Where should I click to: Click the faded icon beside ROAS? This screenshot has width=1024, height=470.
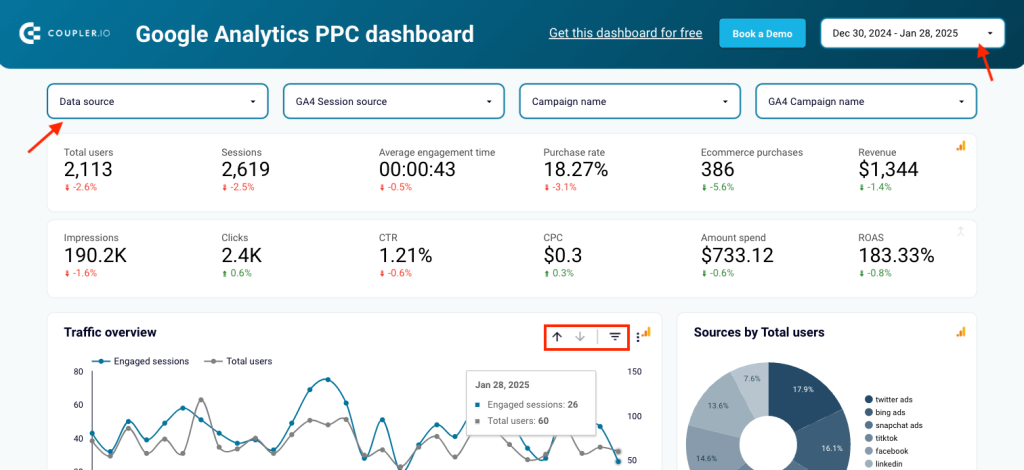(961, 231)
